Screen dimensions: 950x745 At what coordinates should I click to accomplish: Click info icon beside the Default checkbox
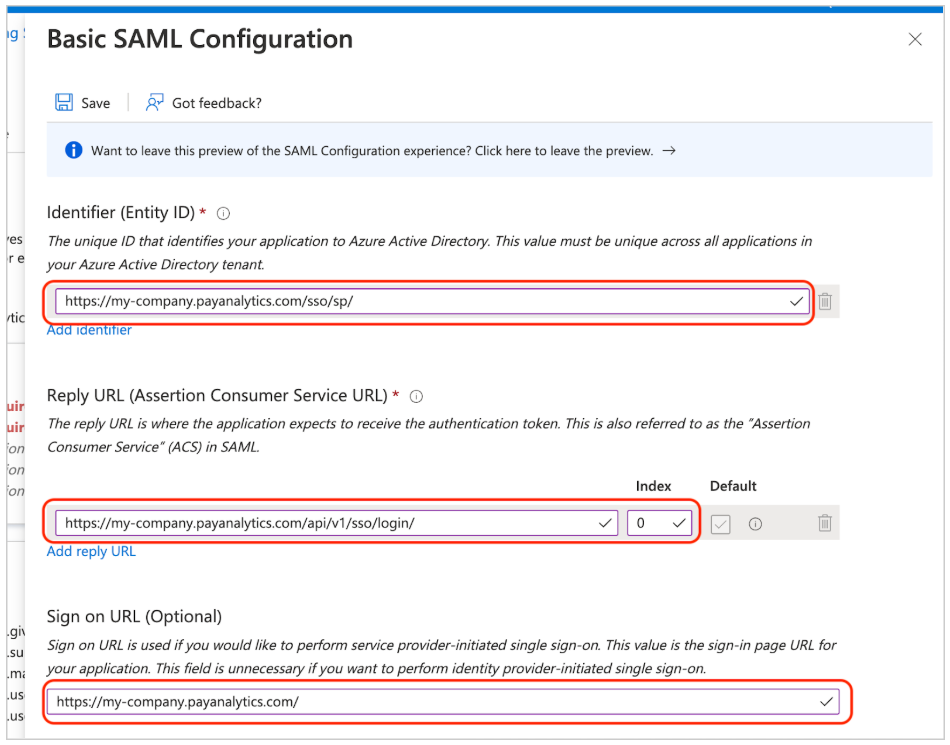(x=755, y=523)
